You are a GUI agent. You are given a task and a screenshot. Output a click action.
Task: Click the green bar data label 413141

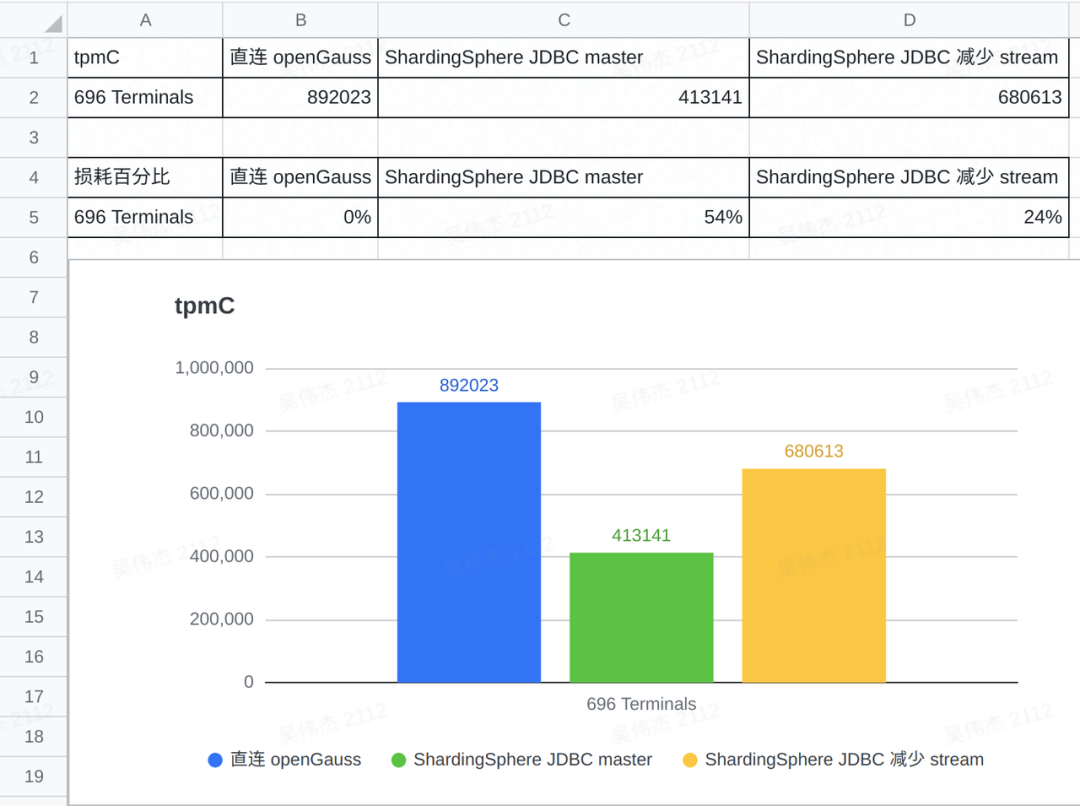pyautogui.click(x=641, y=535)
